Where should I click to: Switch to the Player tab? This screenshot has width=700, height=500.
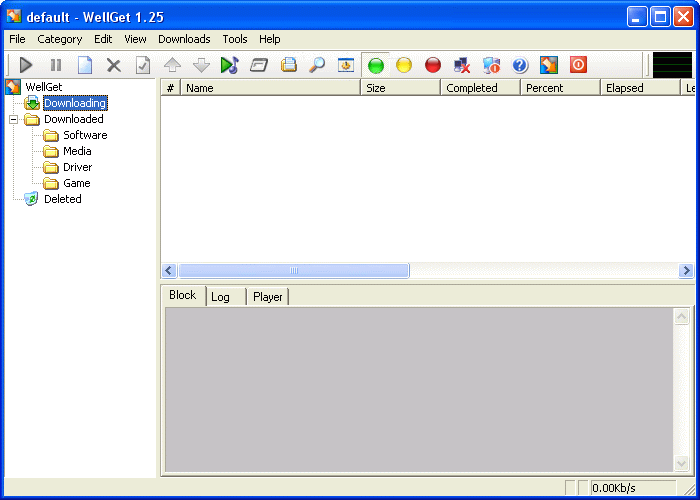[267, 297]
